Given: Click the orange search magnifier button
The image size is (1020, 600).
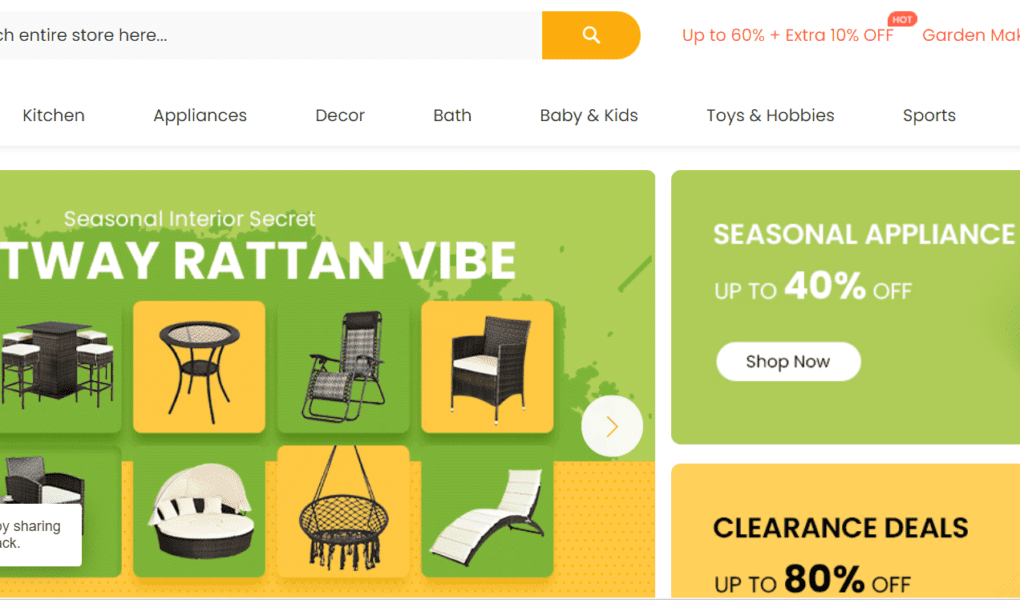Looking at the screenshot, I should 591,35.
